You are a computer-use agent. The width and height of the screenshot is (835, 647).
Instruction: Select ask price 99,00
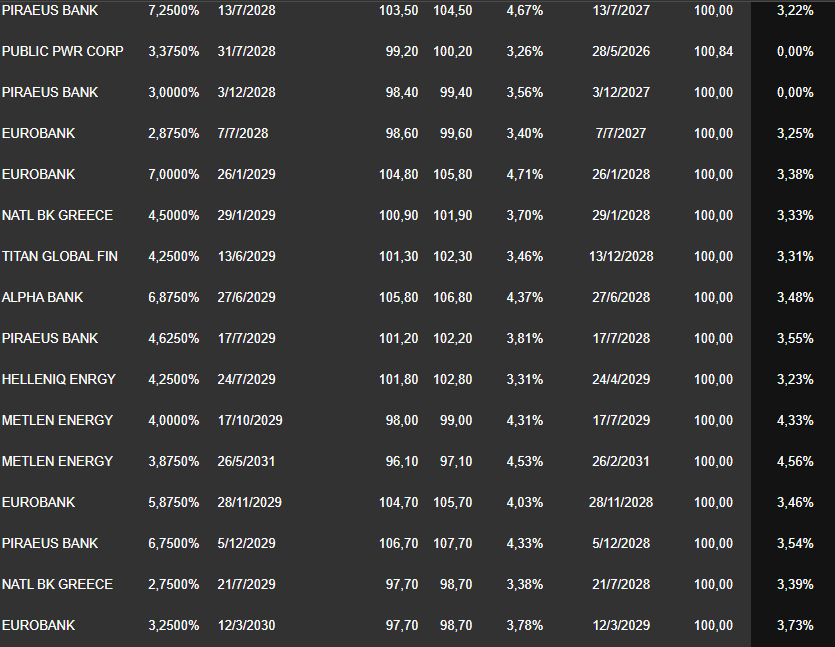(456, 420)
